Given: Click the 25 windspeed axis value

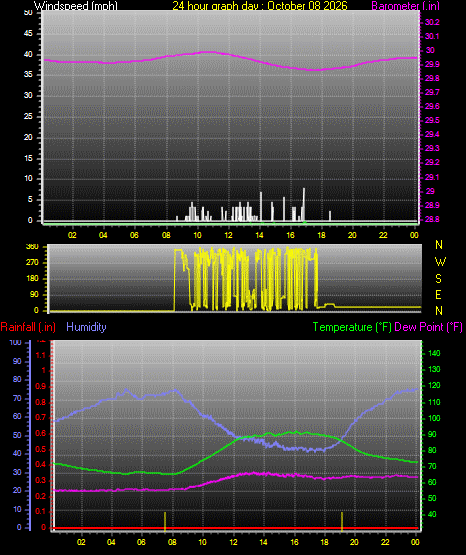Looking at the screenshot, I should click(28, 116).
